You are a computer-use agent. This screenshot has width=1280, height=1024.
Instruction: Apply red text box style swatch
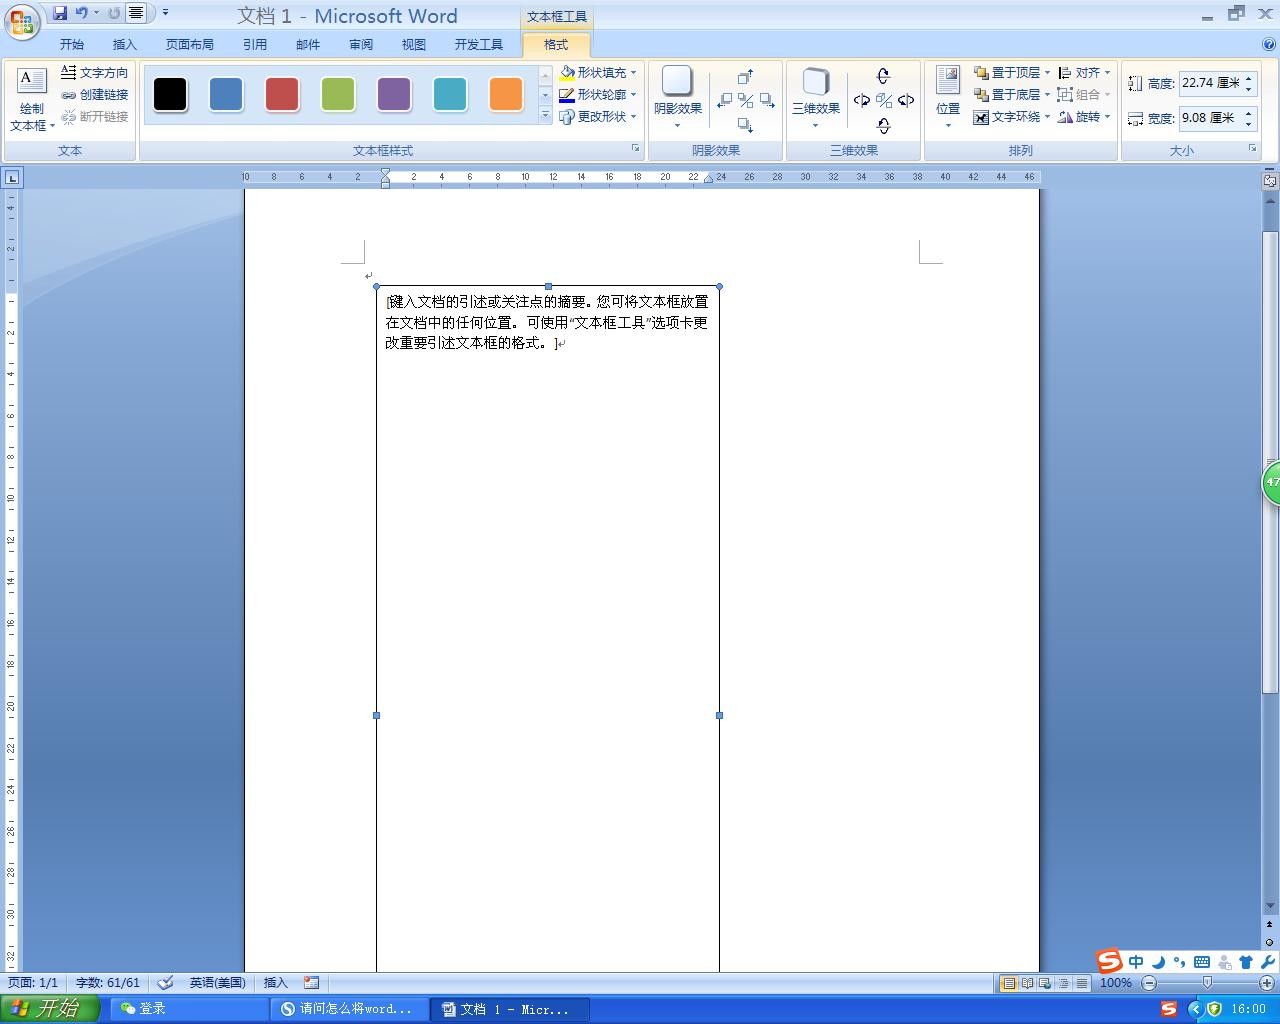click(x=282, y=94)
